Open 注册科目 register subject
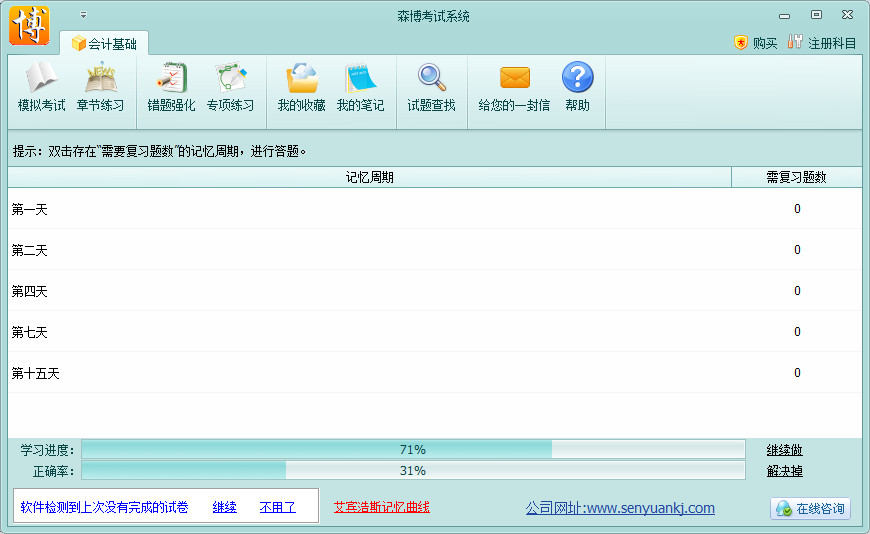This screenshot has height=534, width=870. click(822, 43)
